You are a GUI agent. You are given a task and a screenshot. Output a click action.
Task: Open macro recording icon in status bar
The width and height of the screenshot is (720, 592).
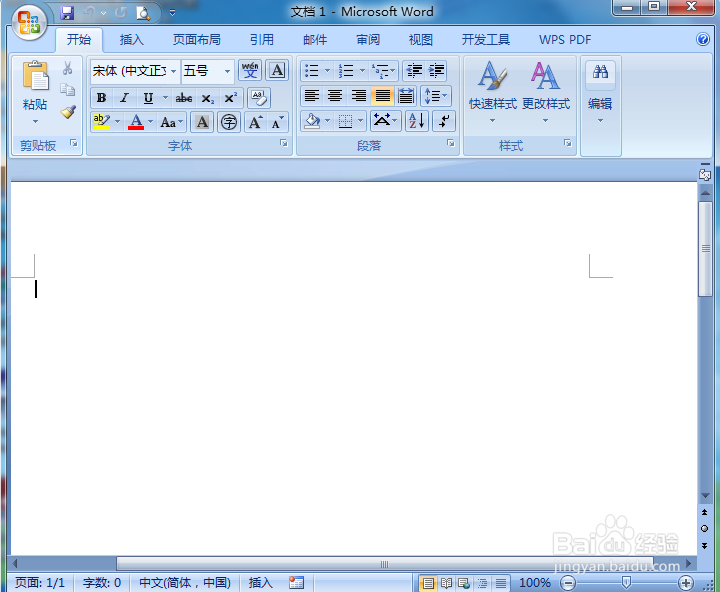coord(296,583)
